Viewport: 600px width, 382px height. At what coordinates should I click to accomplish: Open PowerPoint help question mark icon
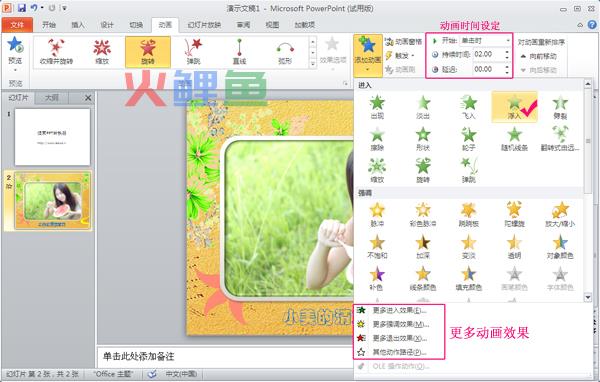(x=592, y=24)
